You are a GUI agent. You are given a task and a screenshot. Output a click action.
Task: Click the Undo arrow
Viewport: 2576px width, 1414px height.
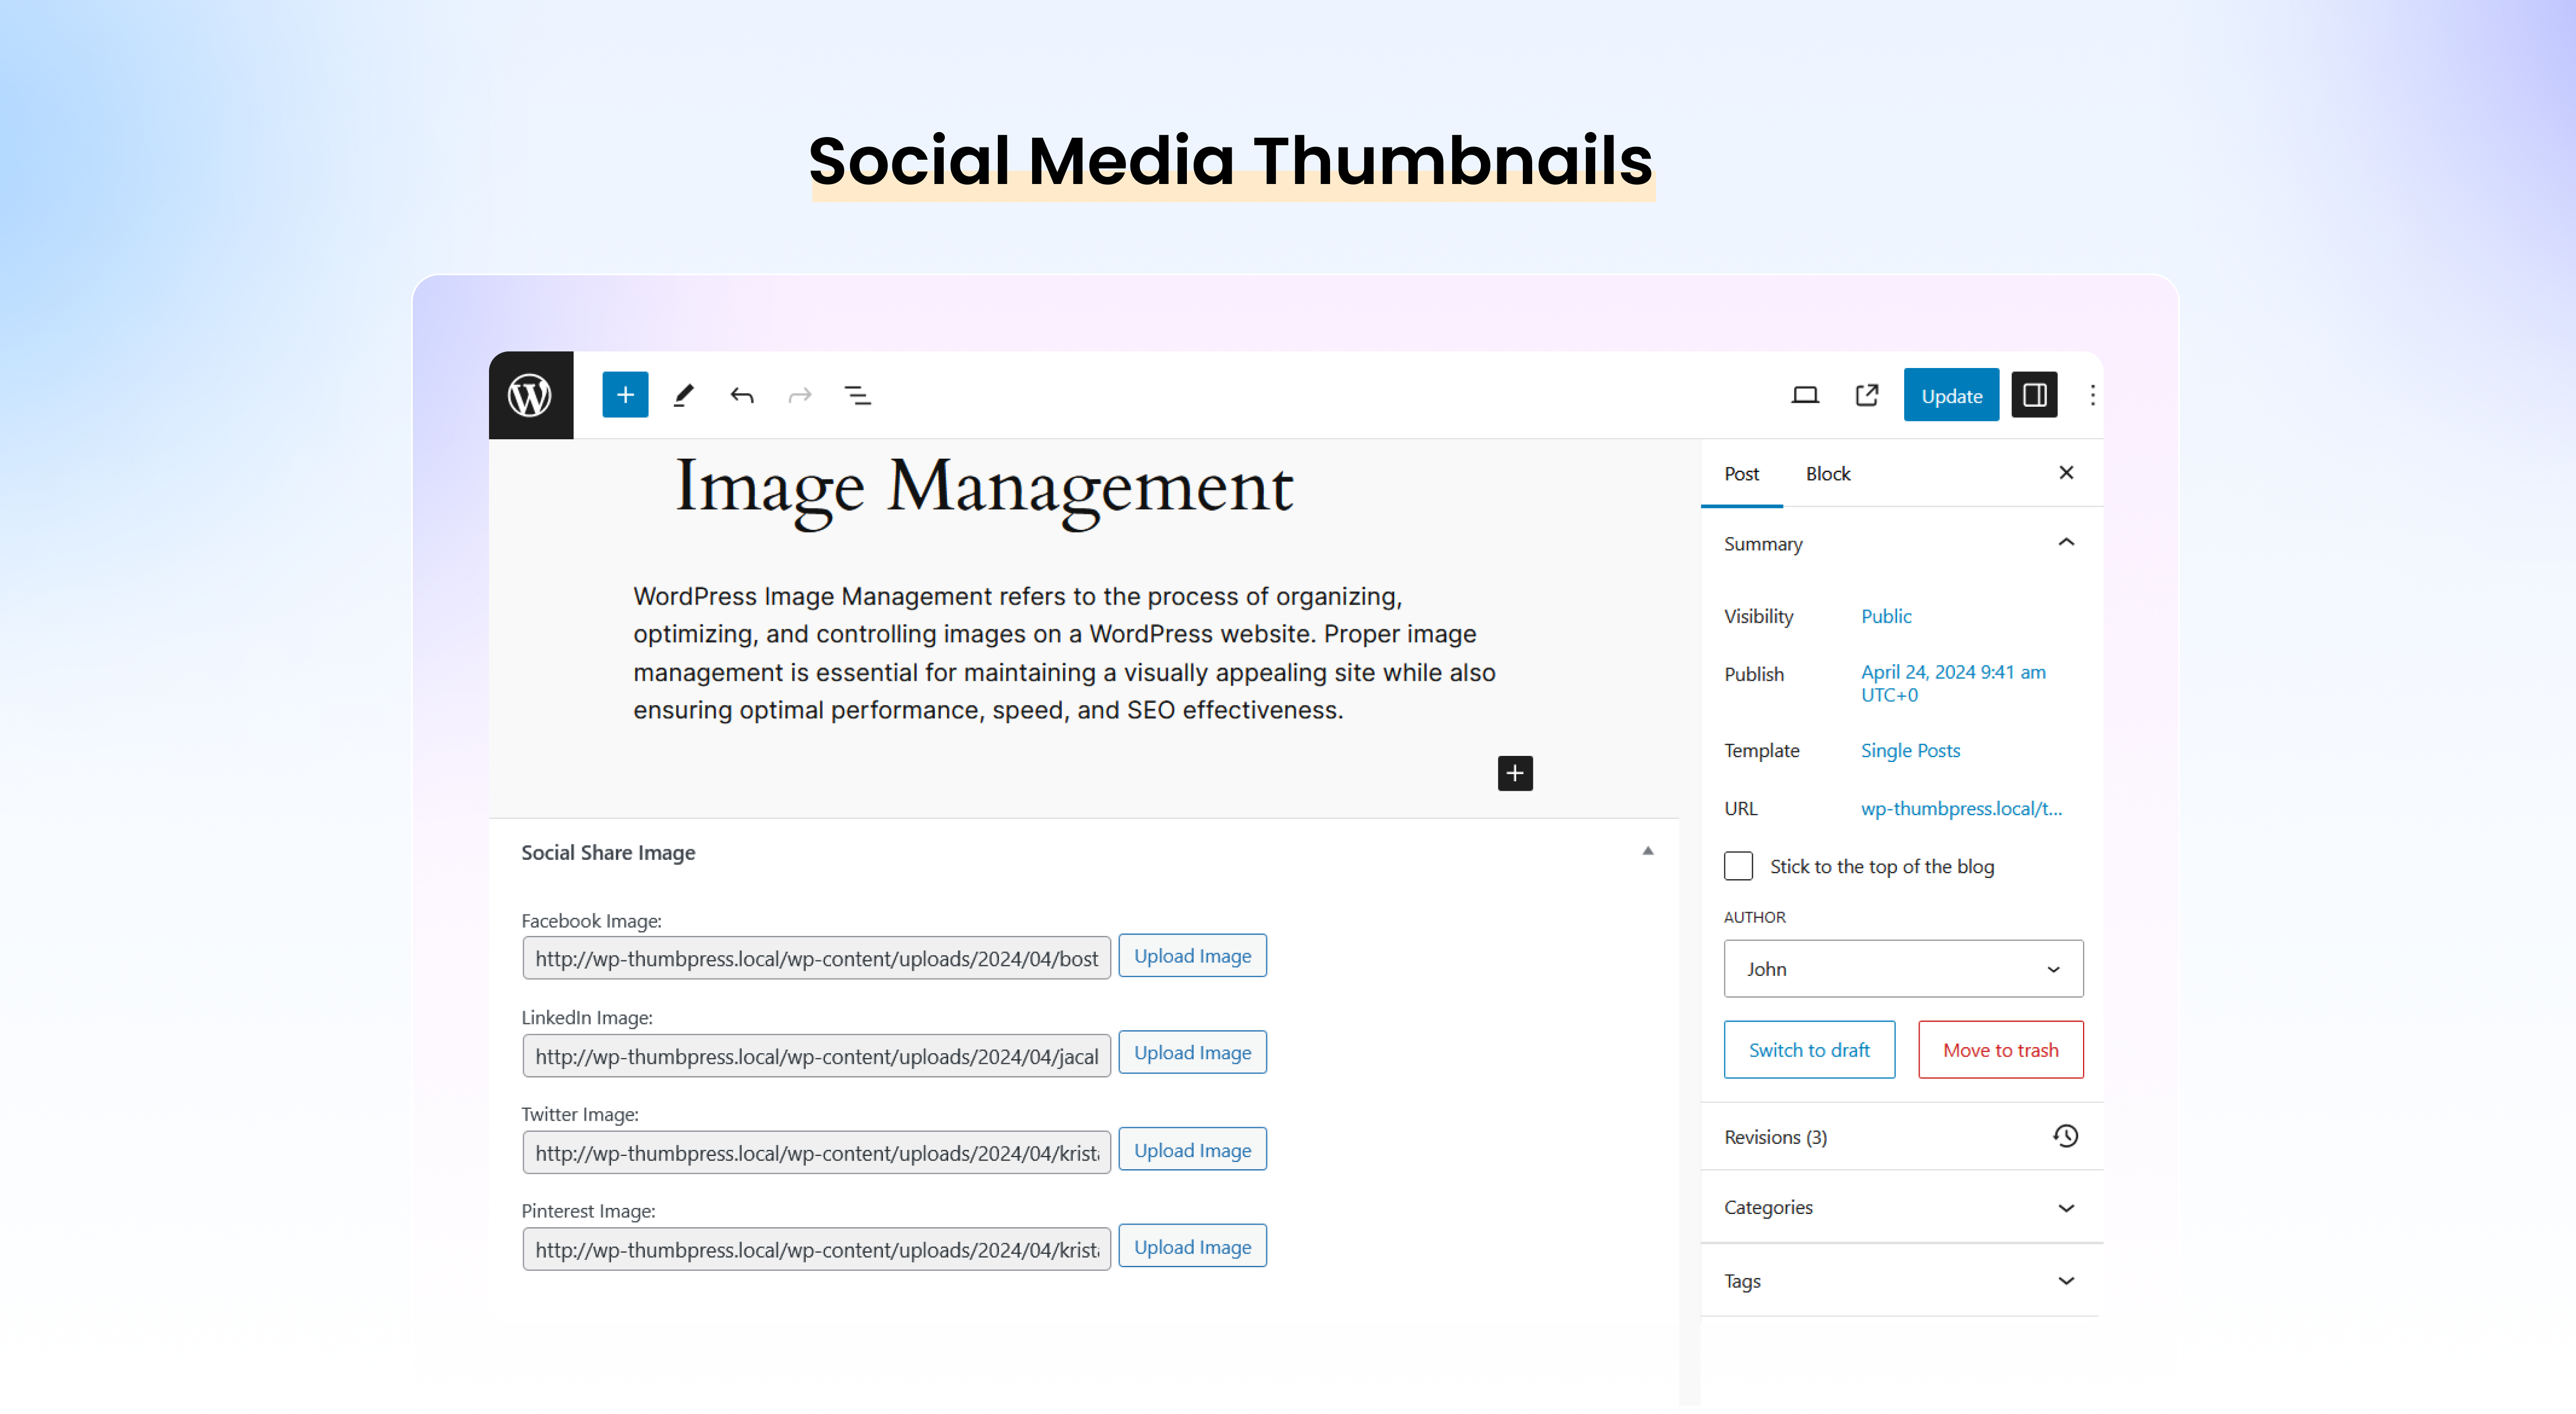point(741,395)
